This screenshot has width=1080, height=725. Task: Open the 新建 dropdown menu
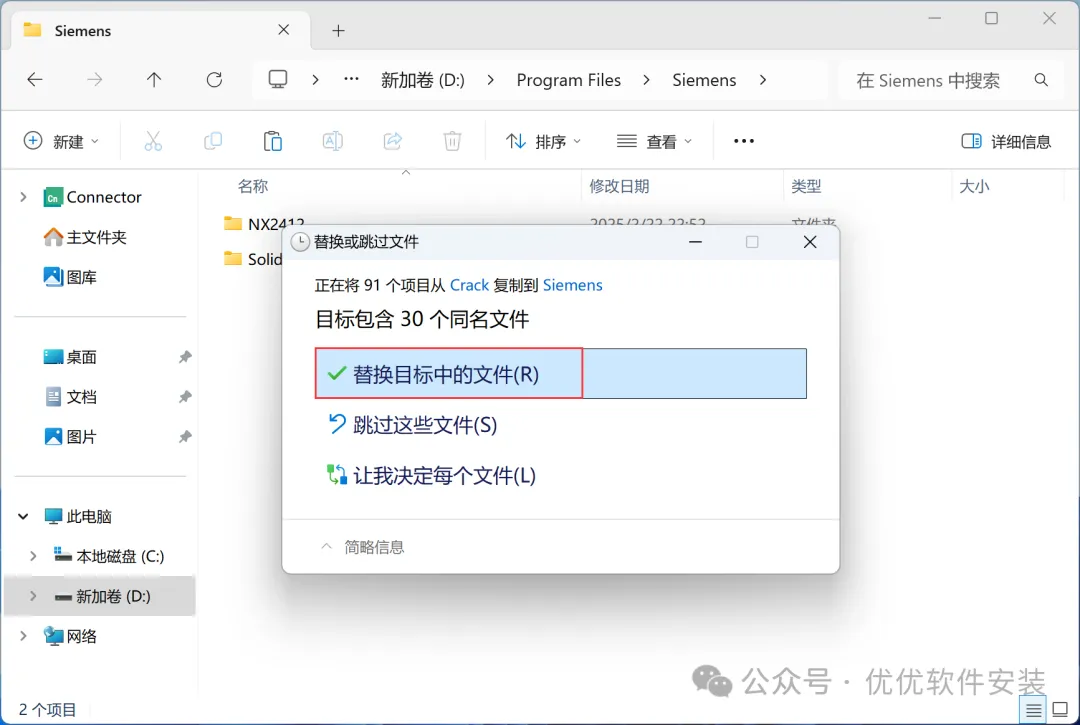pyautogui.click(x=61, y=141)
